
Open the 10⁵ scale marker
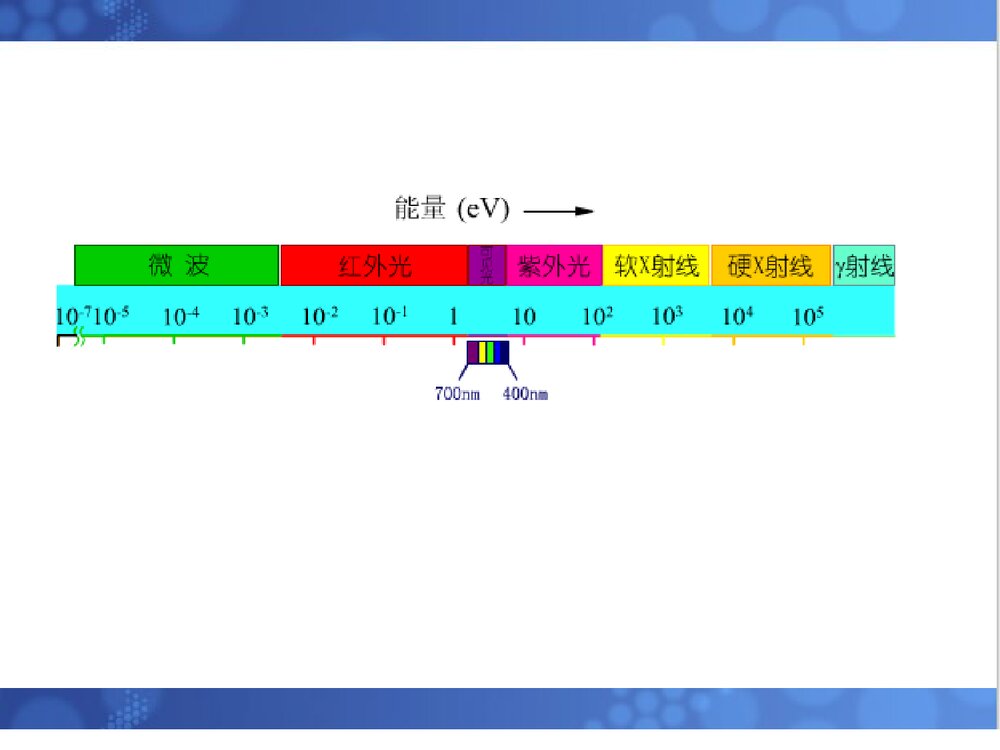pos(806,314)
